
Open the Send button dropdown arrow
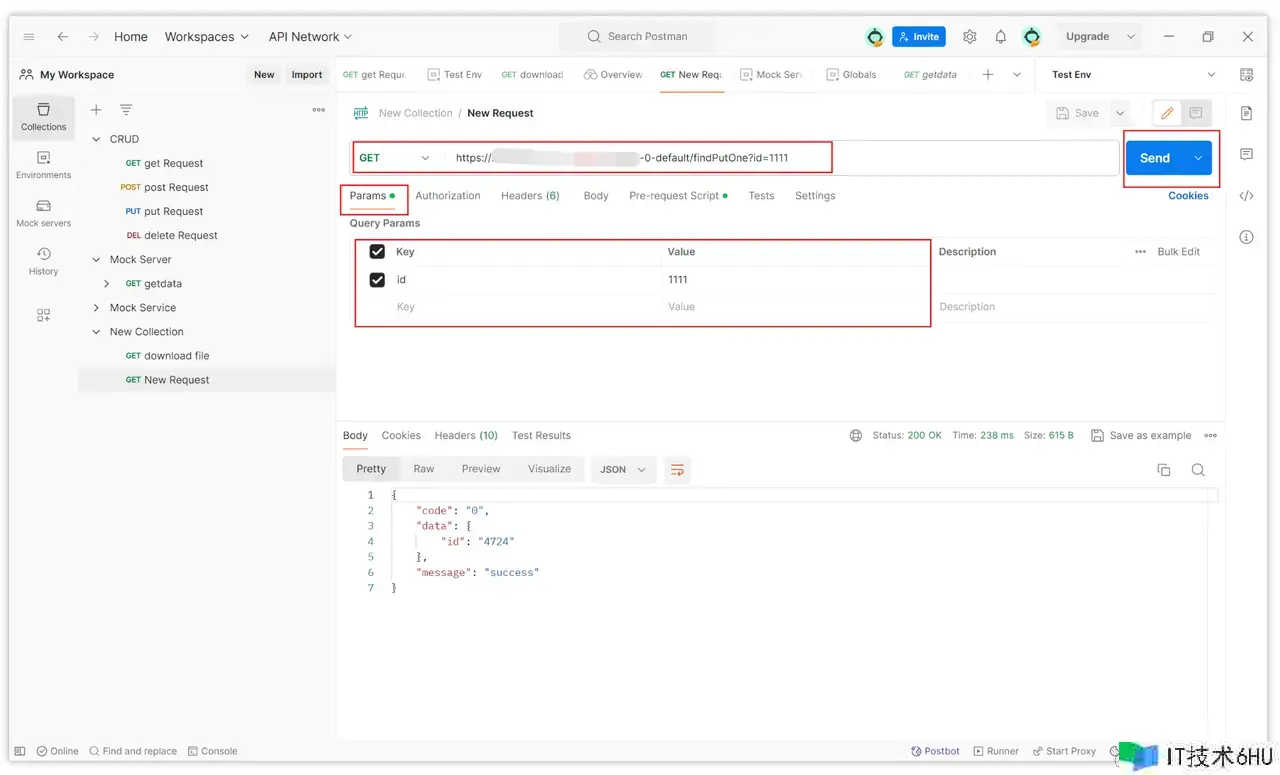[1198, 158]
